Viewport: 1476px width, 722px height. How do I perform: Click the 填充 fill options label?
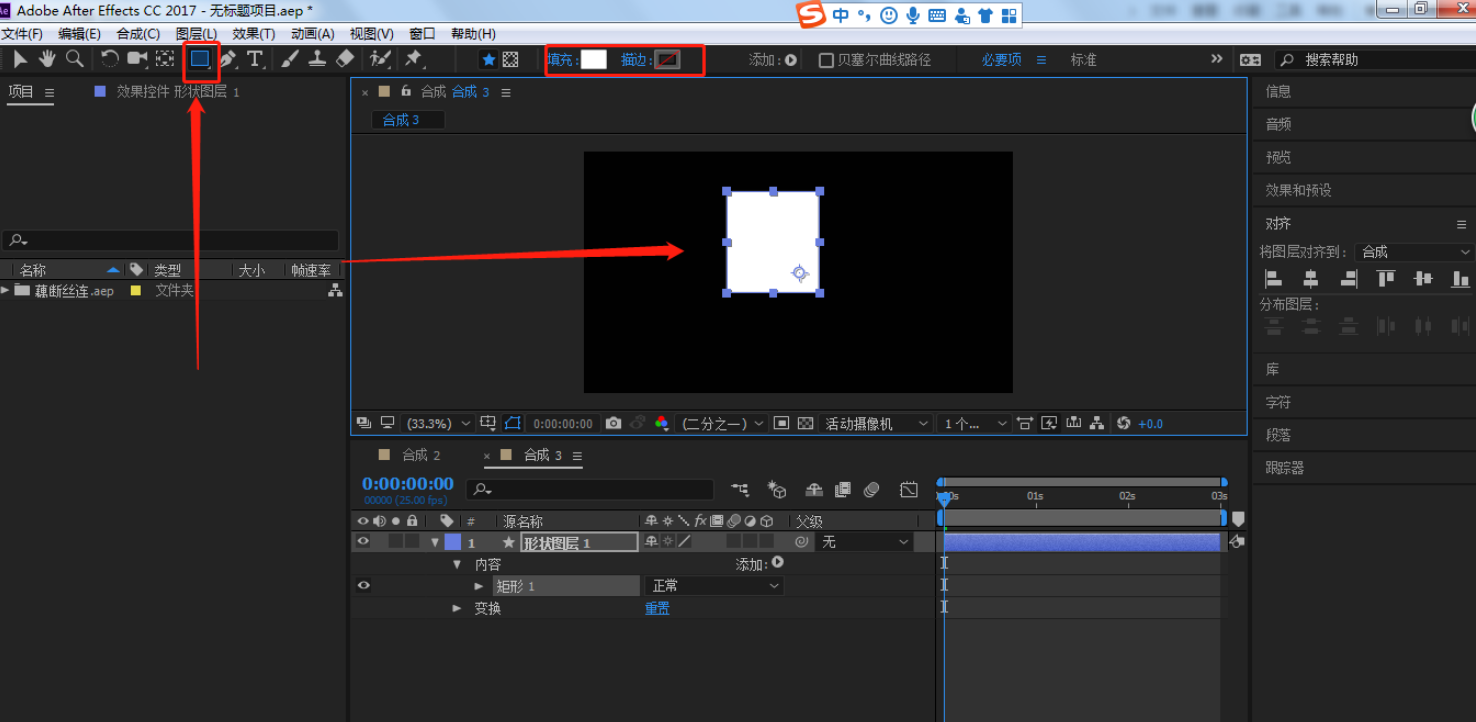[x=561, y=60]
